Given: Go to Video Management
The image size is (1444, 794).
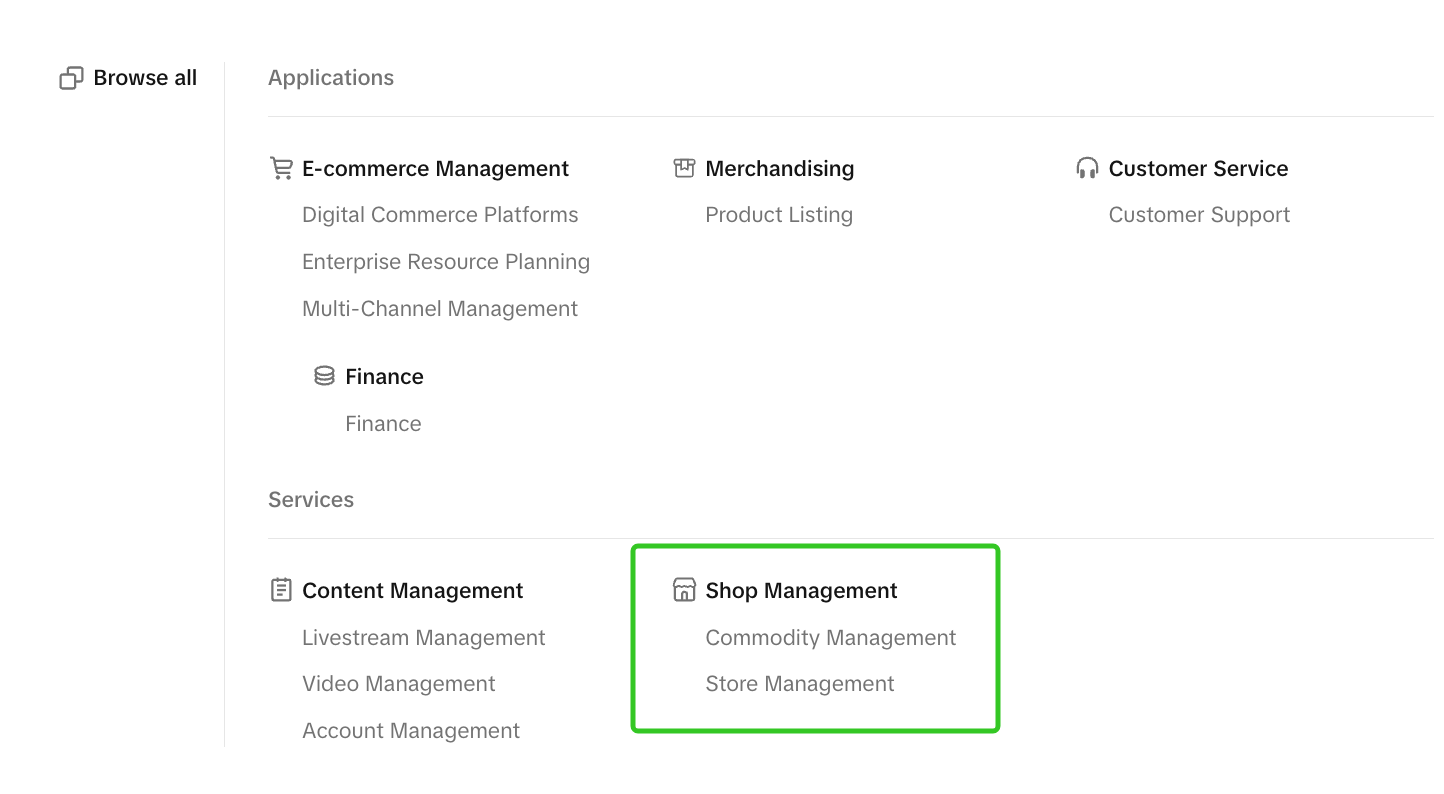Looking at the screenshot, I should (399, 684).
